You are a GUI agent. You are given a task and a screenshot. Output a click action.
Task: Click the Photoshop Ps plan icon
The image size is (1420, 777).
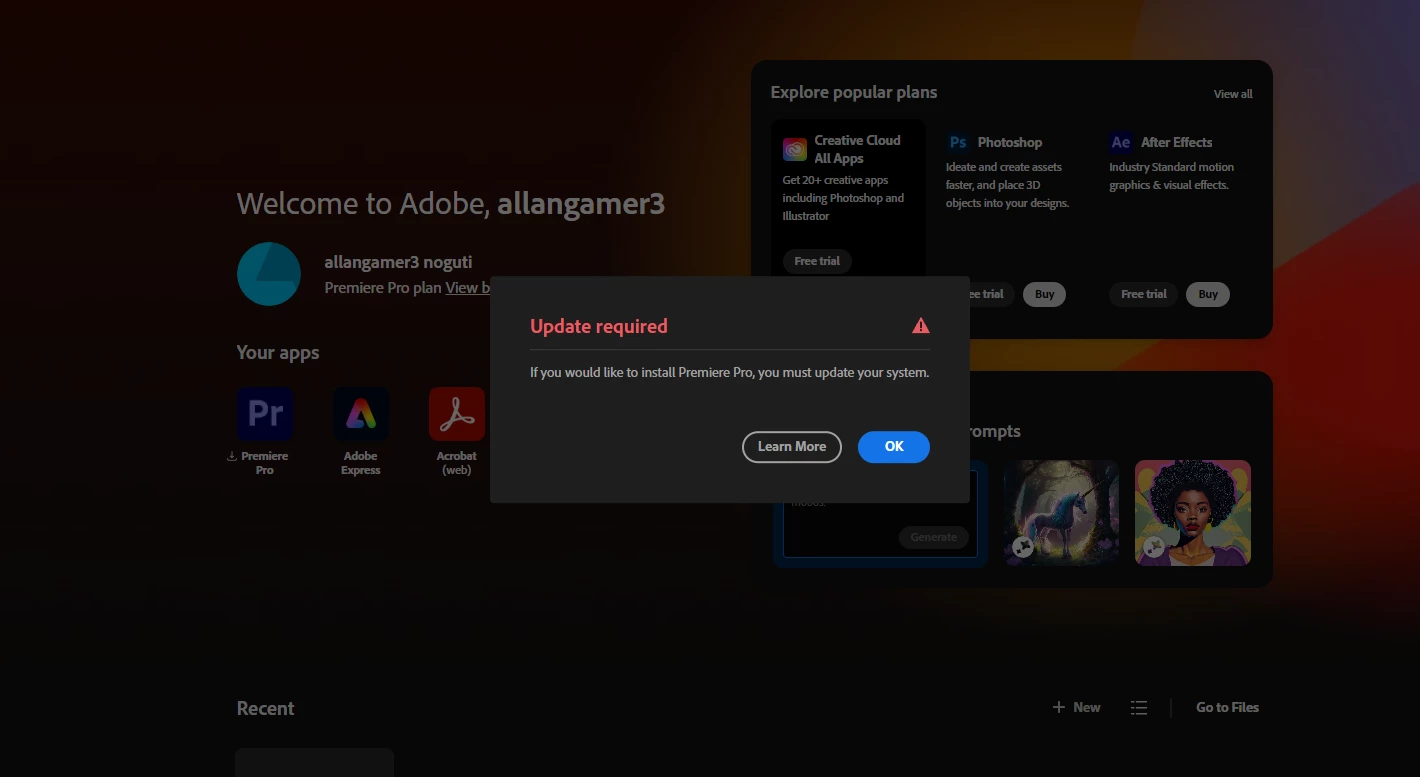click(x=958, y=143)
